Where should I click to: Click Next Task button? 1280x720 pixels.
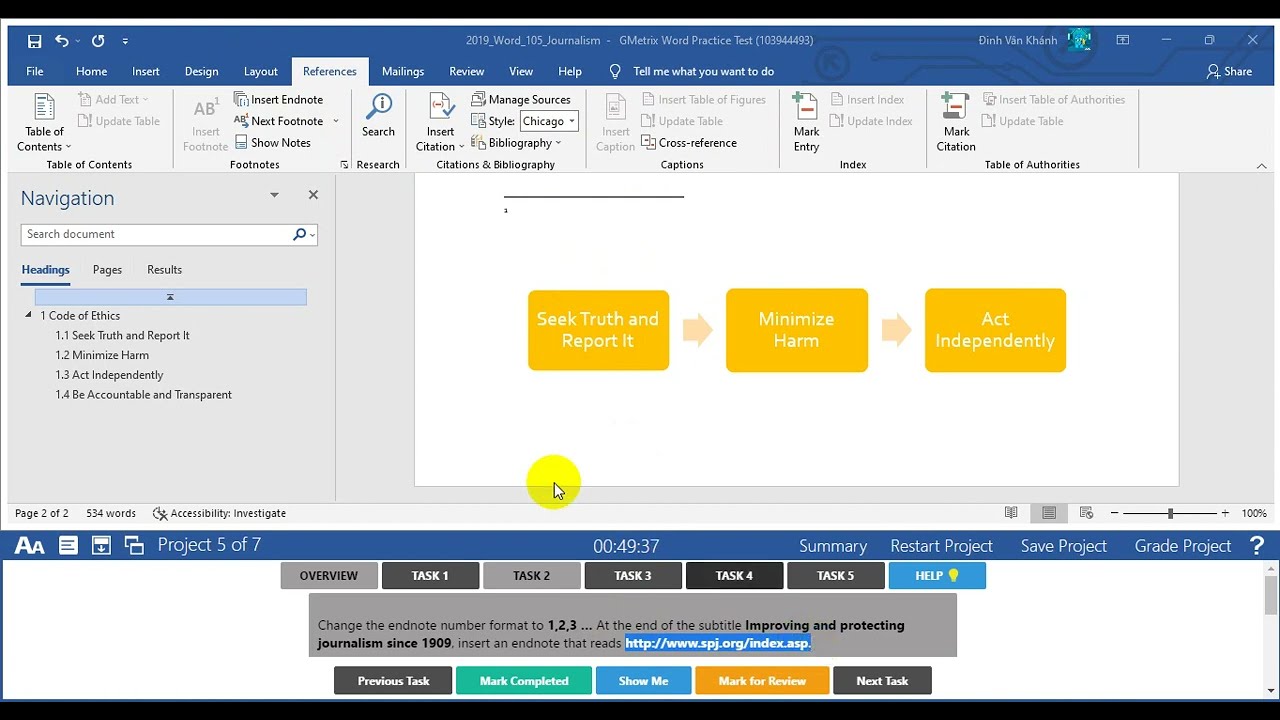coord(882,681)
